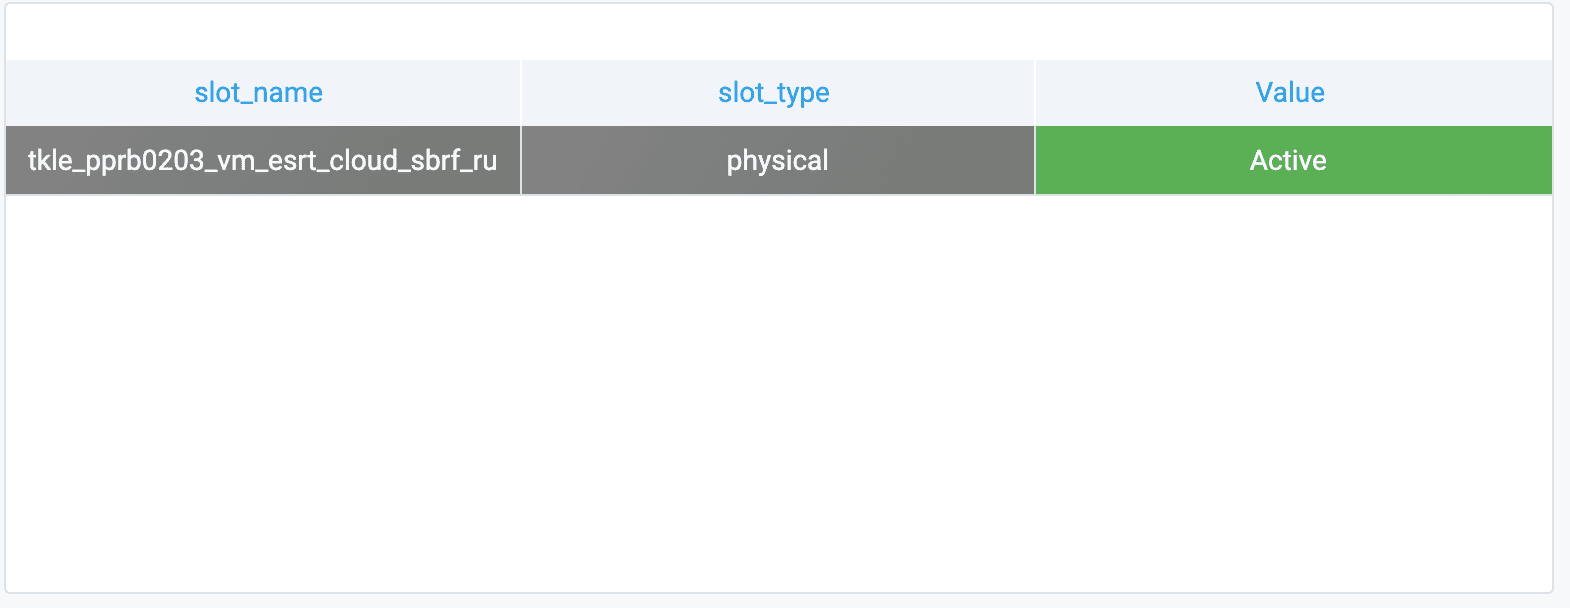
Task: Select the tkle_pprb0203_vm_esrt_cloud_sbrf_ru cell
Action: coord(262,161)
